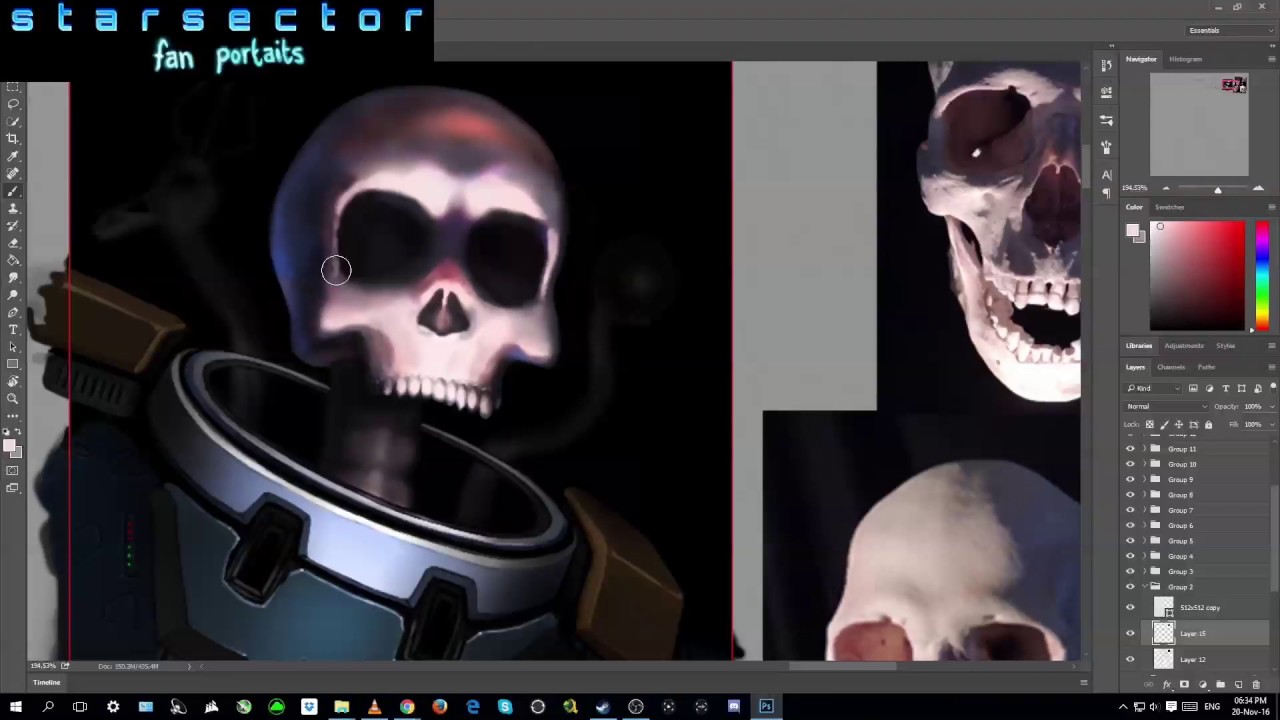Hide the 512x512 copy layer

tap(1131, 607)
